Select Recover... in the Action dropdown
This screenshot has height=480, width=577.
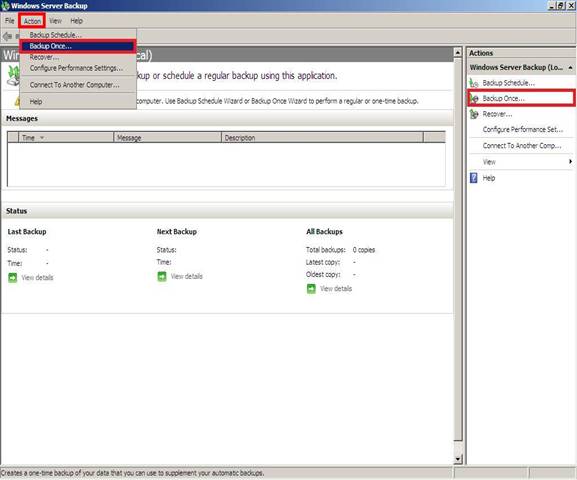pos(78,57)
